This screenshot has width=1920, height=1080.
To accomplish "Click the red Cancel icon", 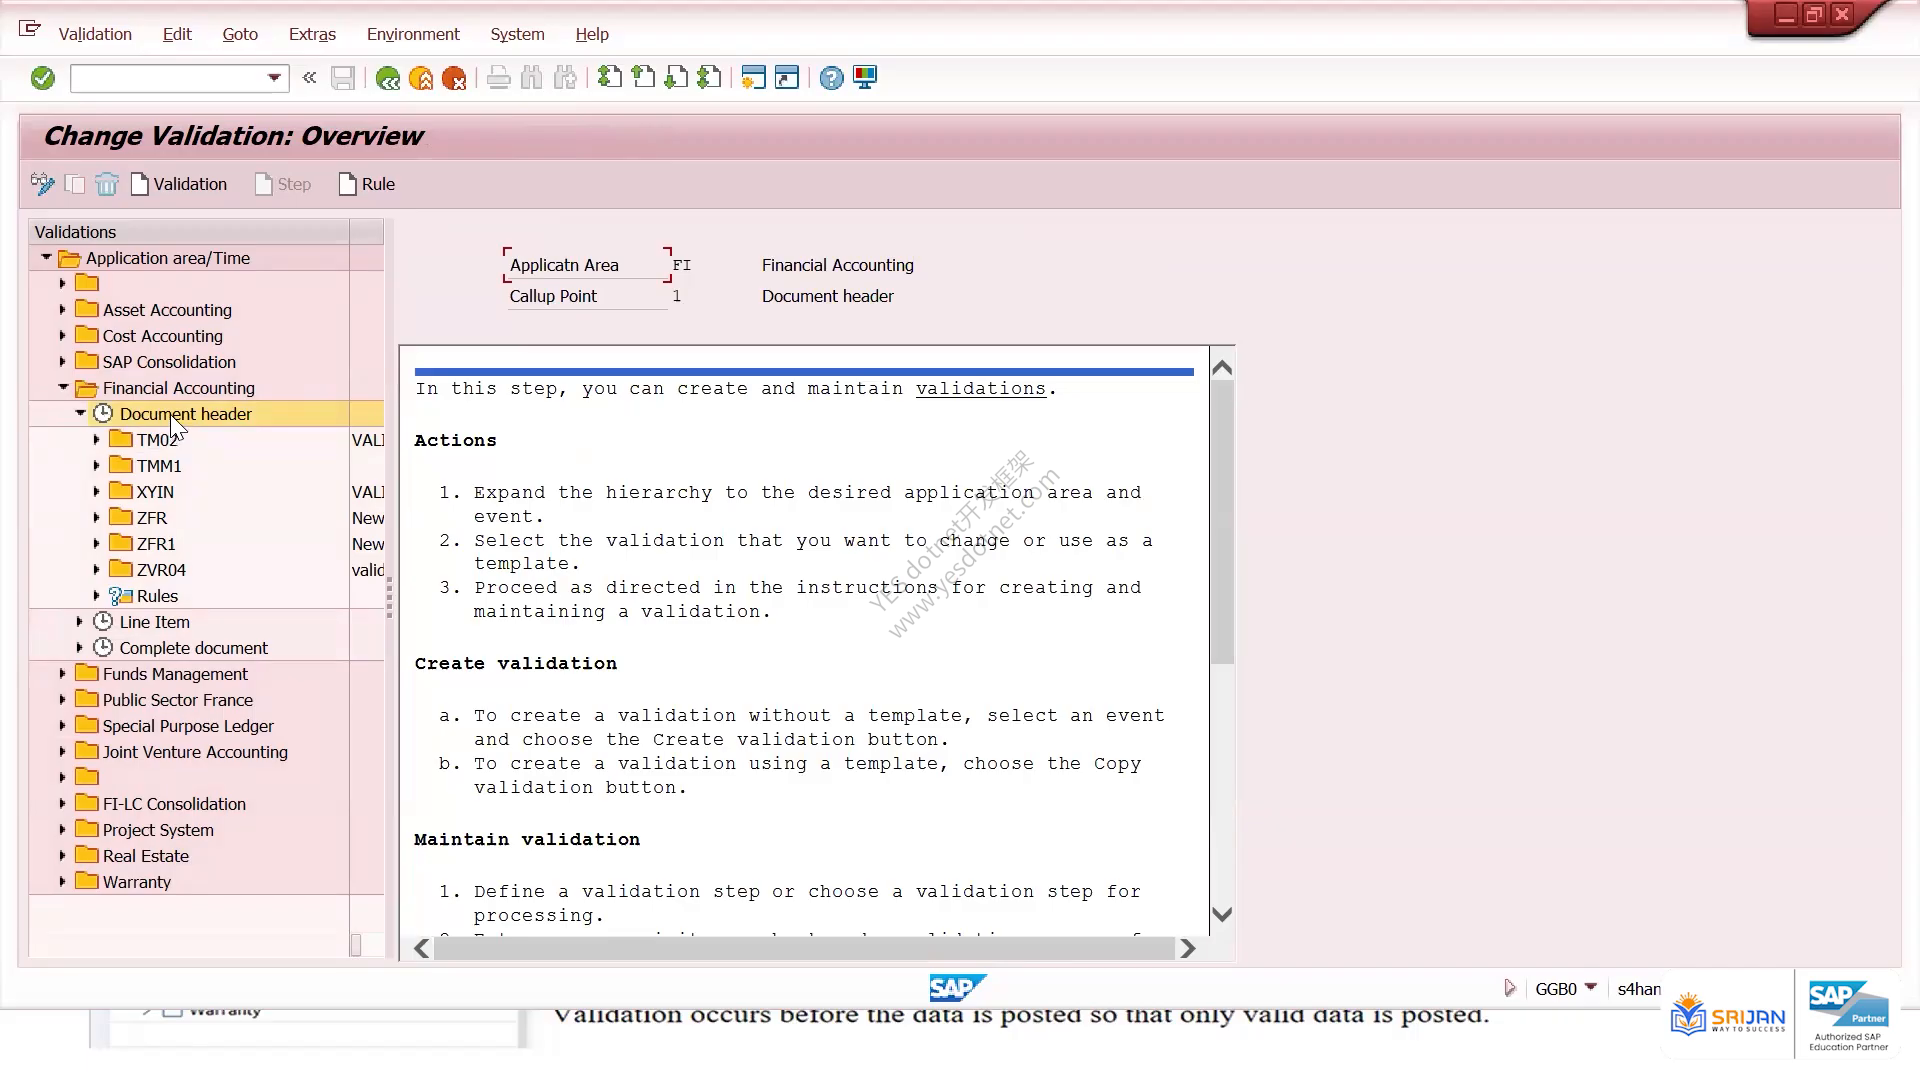I will [454, 78].
